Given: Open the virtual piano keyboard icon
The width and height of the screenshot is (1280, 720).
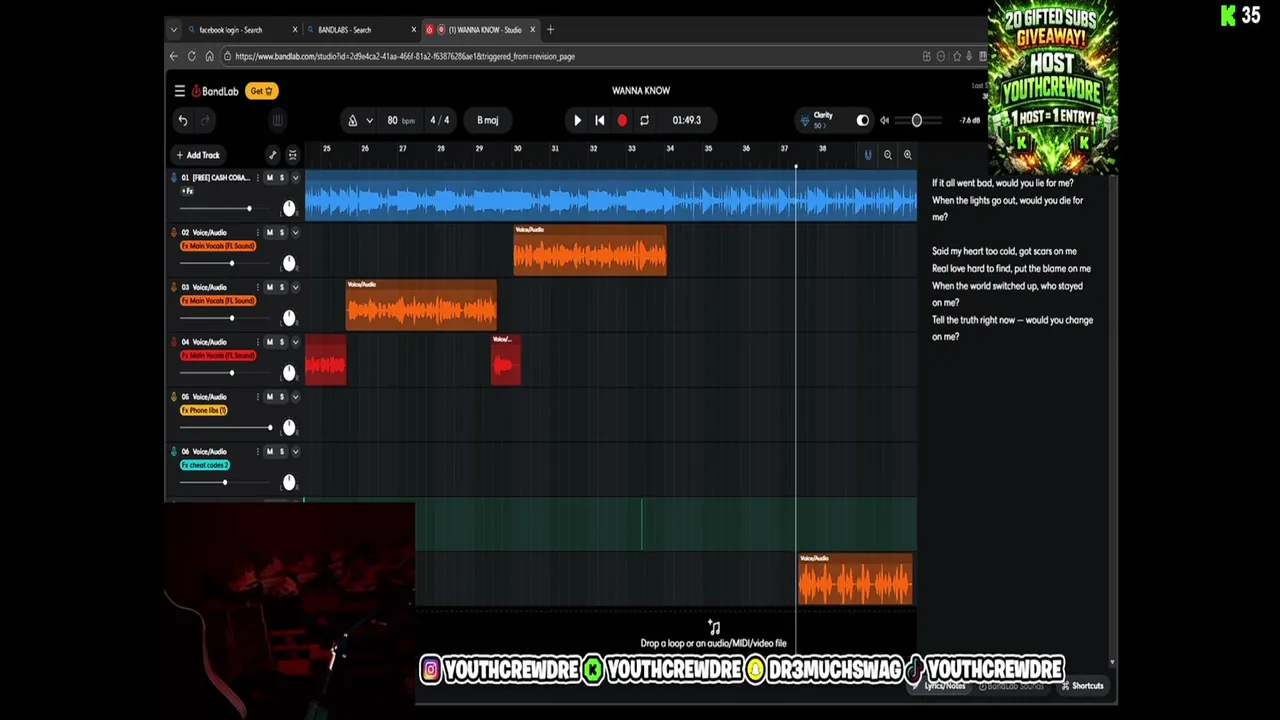Looking at the screenshot, I should pyautogui.click(x=277, y=120).
